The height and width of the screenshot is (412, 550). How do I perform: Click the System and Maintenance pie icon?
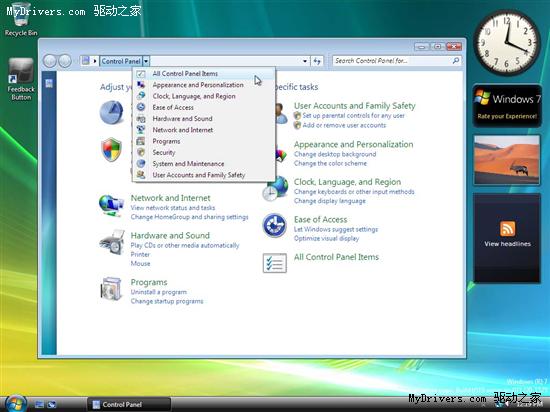[112, 113]
